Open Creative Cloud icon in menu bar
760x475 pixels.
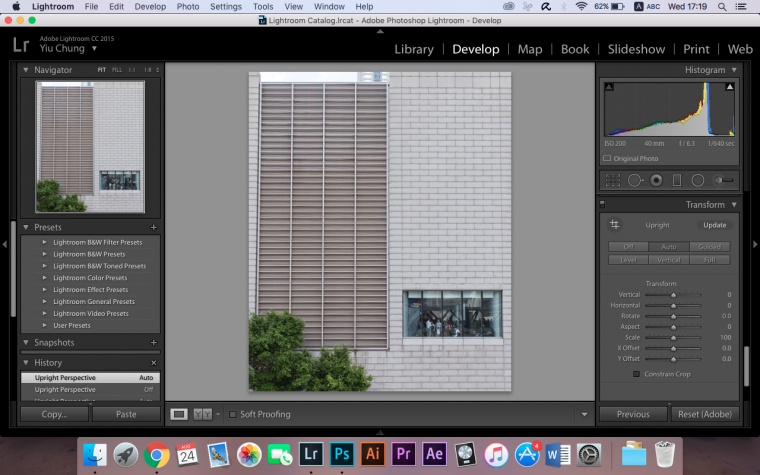508,7
